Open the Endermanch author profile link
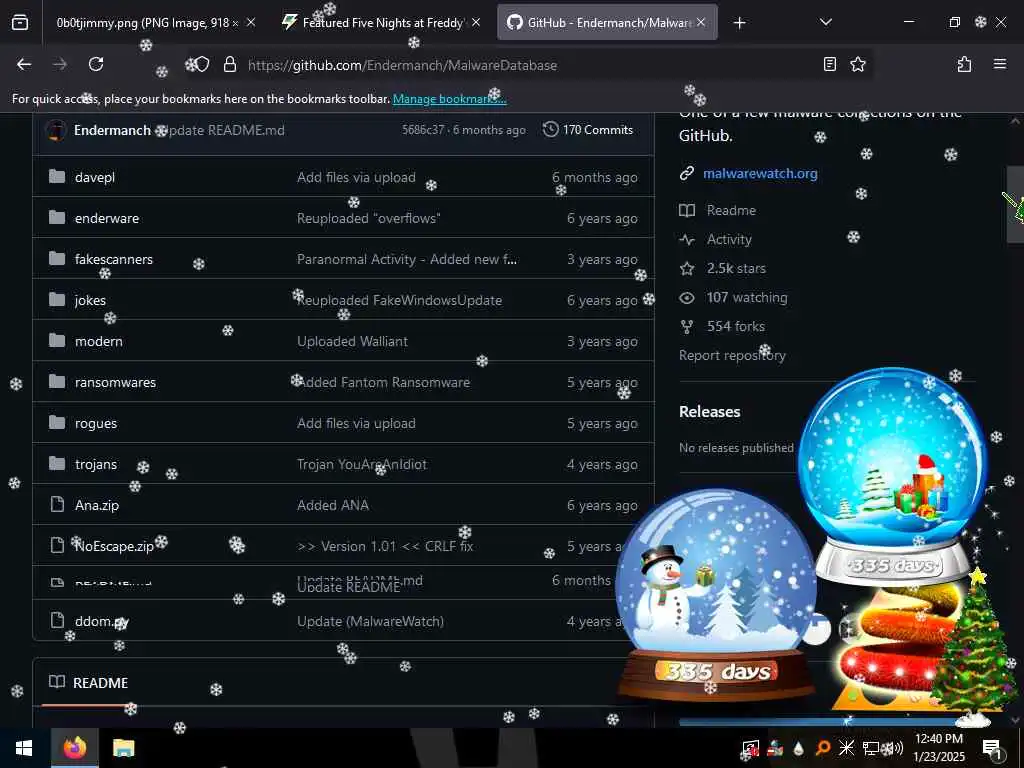 (112, 130)
